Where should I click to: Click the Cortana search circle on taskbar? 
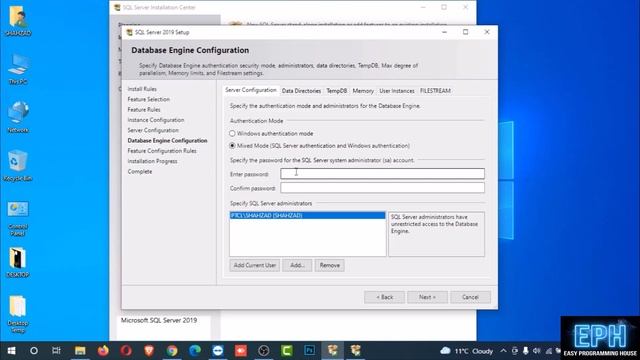click(x=34, y=351)
